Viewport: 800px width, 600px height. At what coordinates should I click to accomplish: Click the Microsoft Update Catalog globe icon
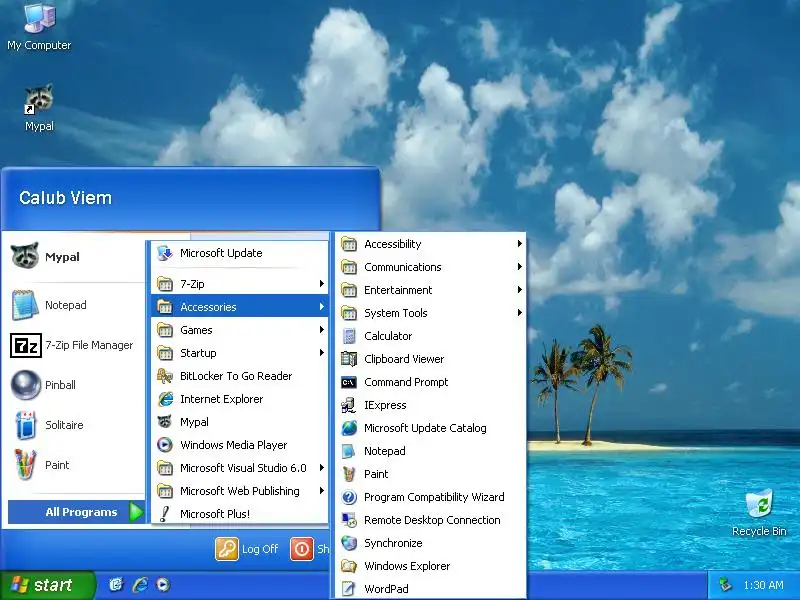pos(349,428)
